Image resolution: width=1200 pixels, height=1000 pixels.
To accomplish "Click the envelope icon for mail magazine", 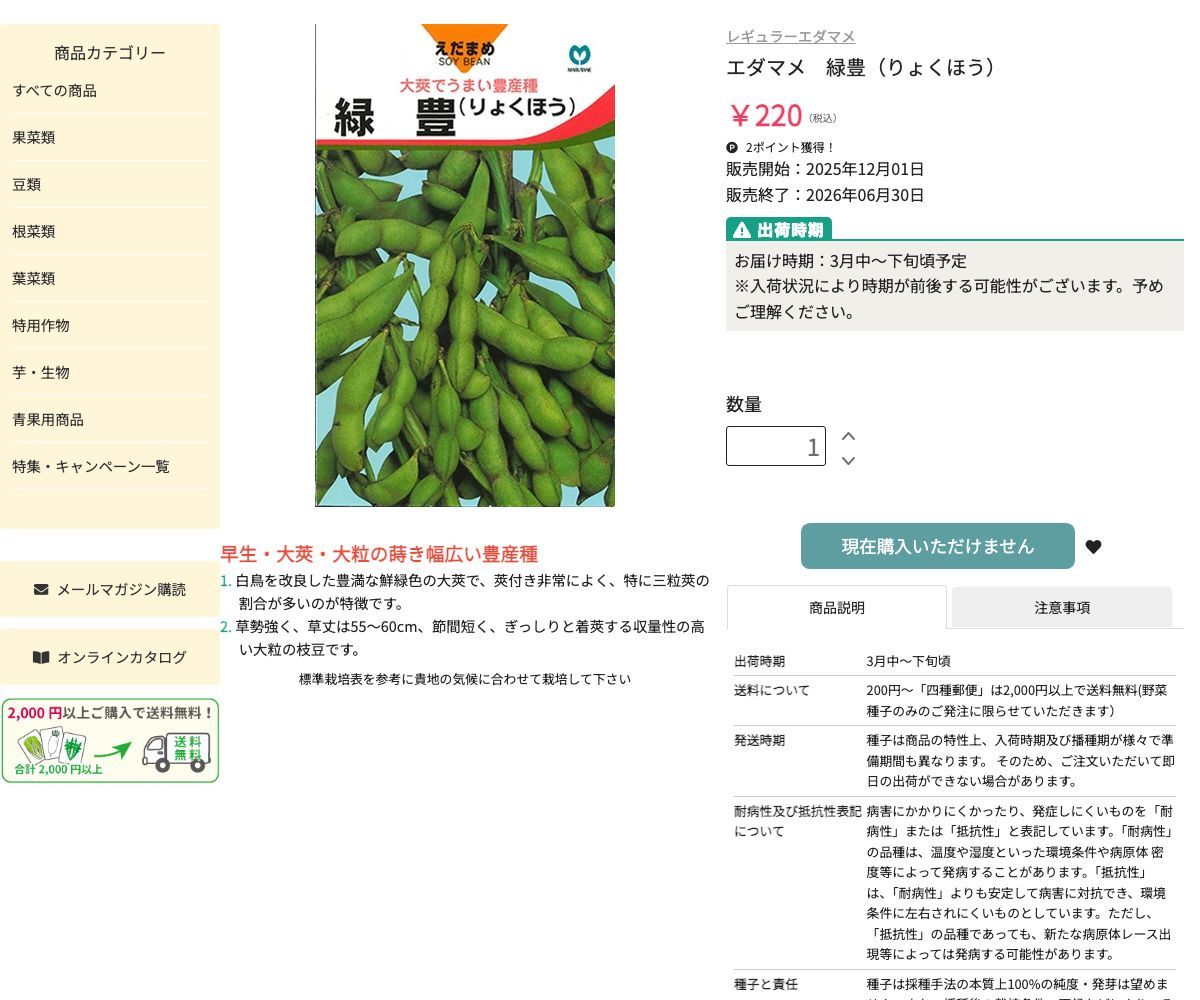I will (41, 589).
